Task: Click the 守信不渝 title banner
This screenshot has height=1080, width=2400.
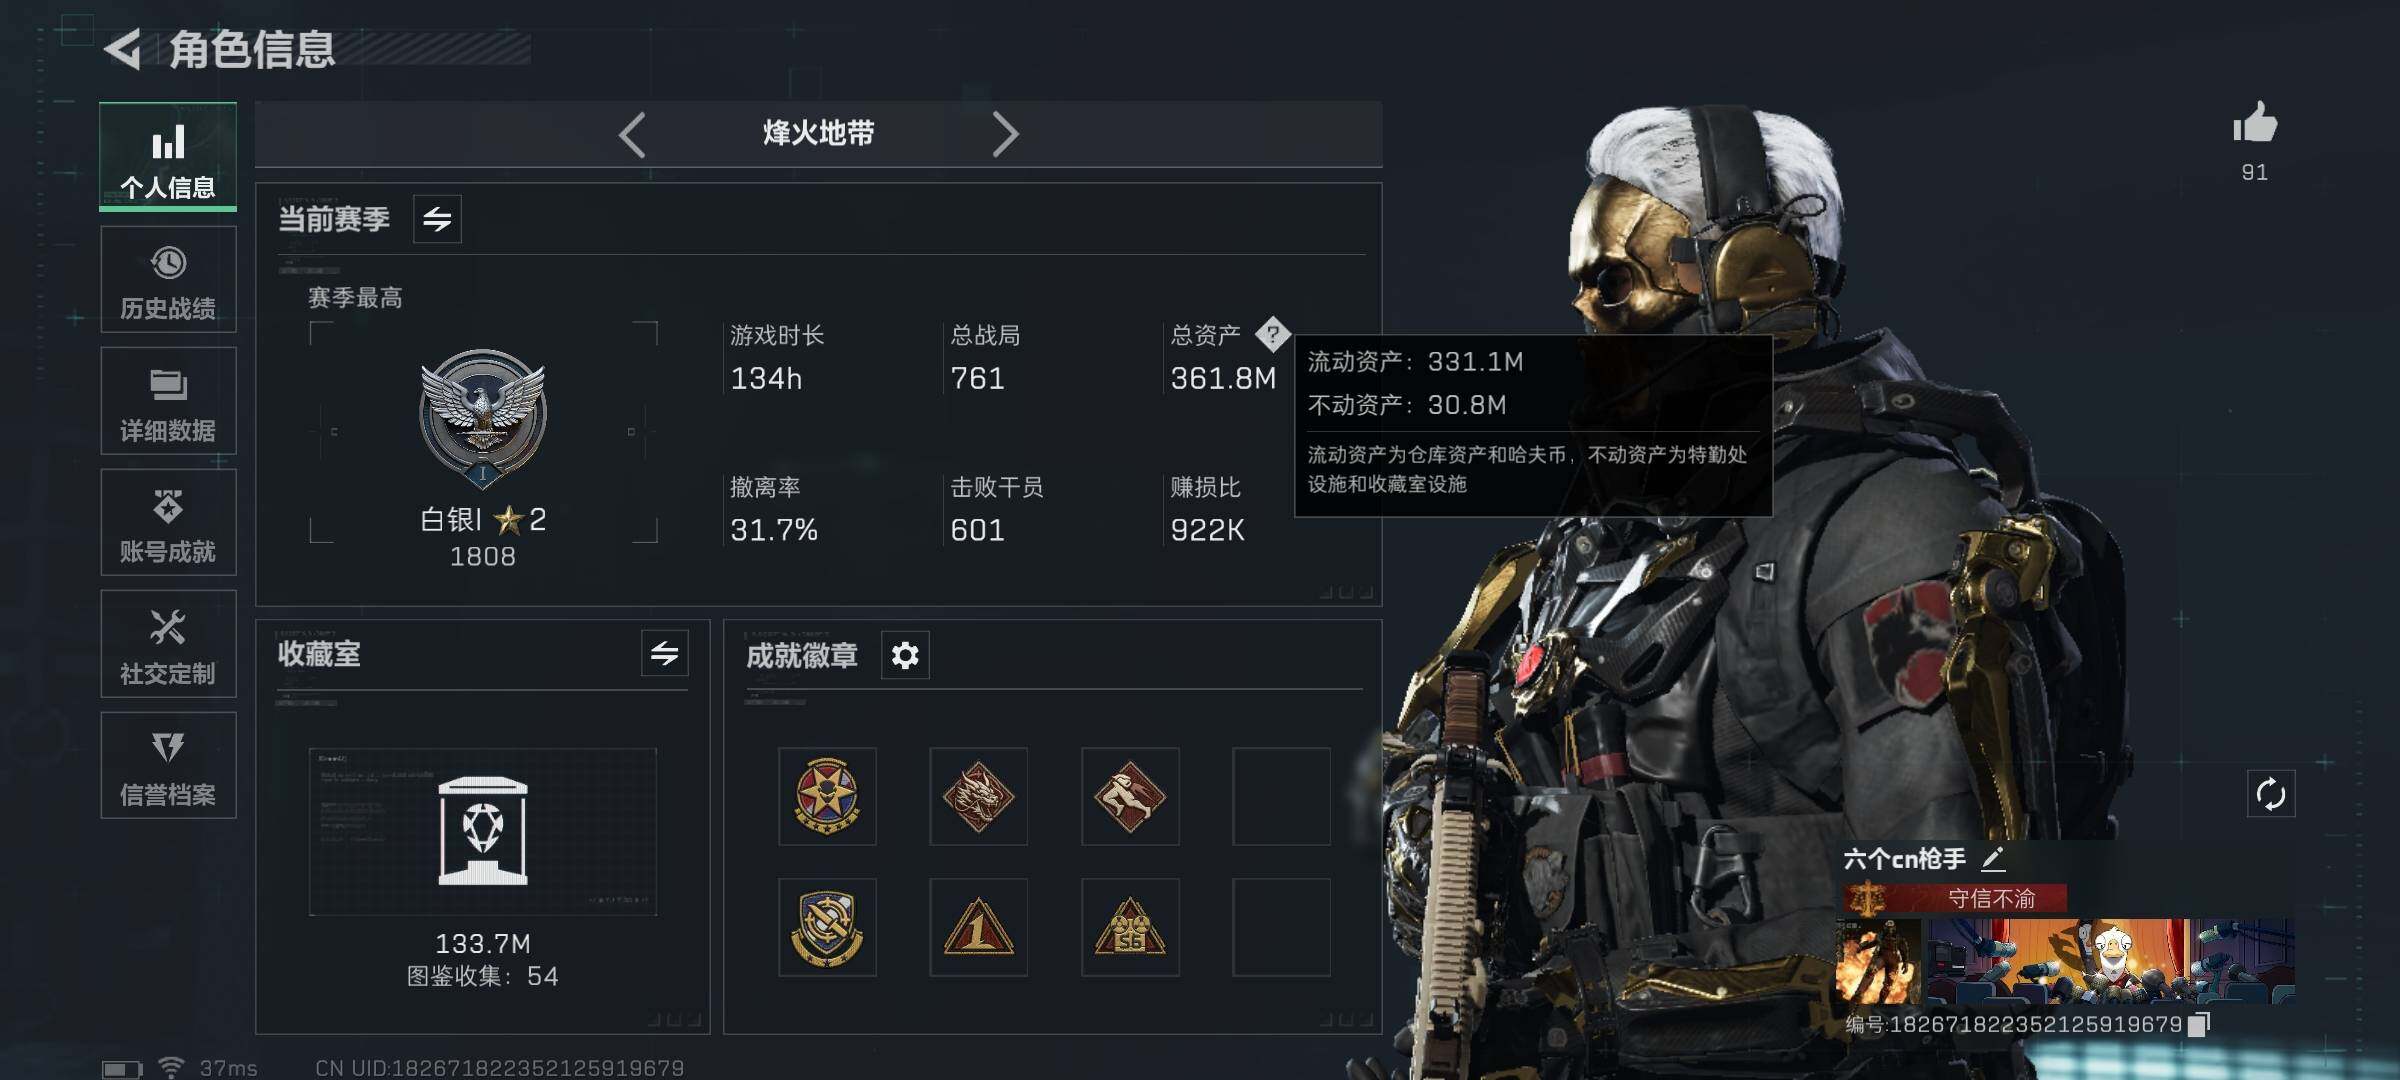Action: (1955, 899)
